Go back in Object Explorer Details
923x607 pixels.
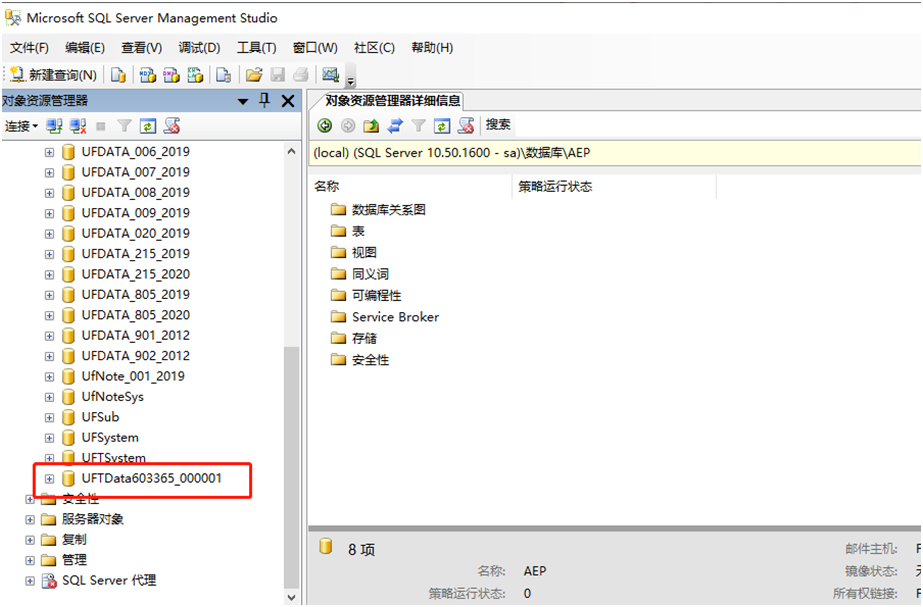point(325,125)
